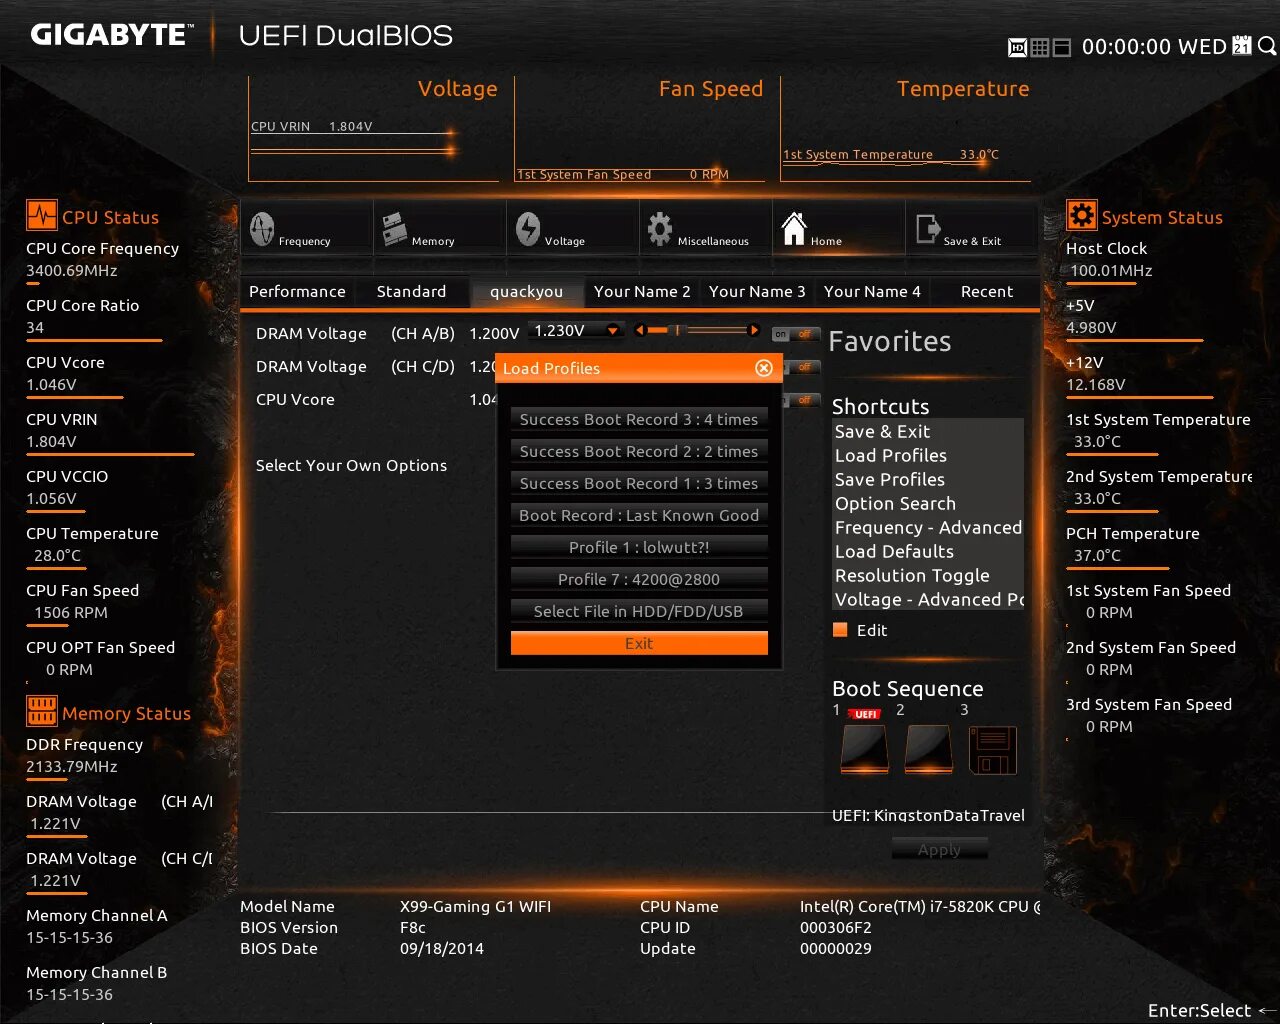Click the CPU Status pulse icon
This screenshot has height=1024, width=1280.
(x=42, y=216)
